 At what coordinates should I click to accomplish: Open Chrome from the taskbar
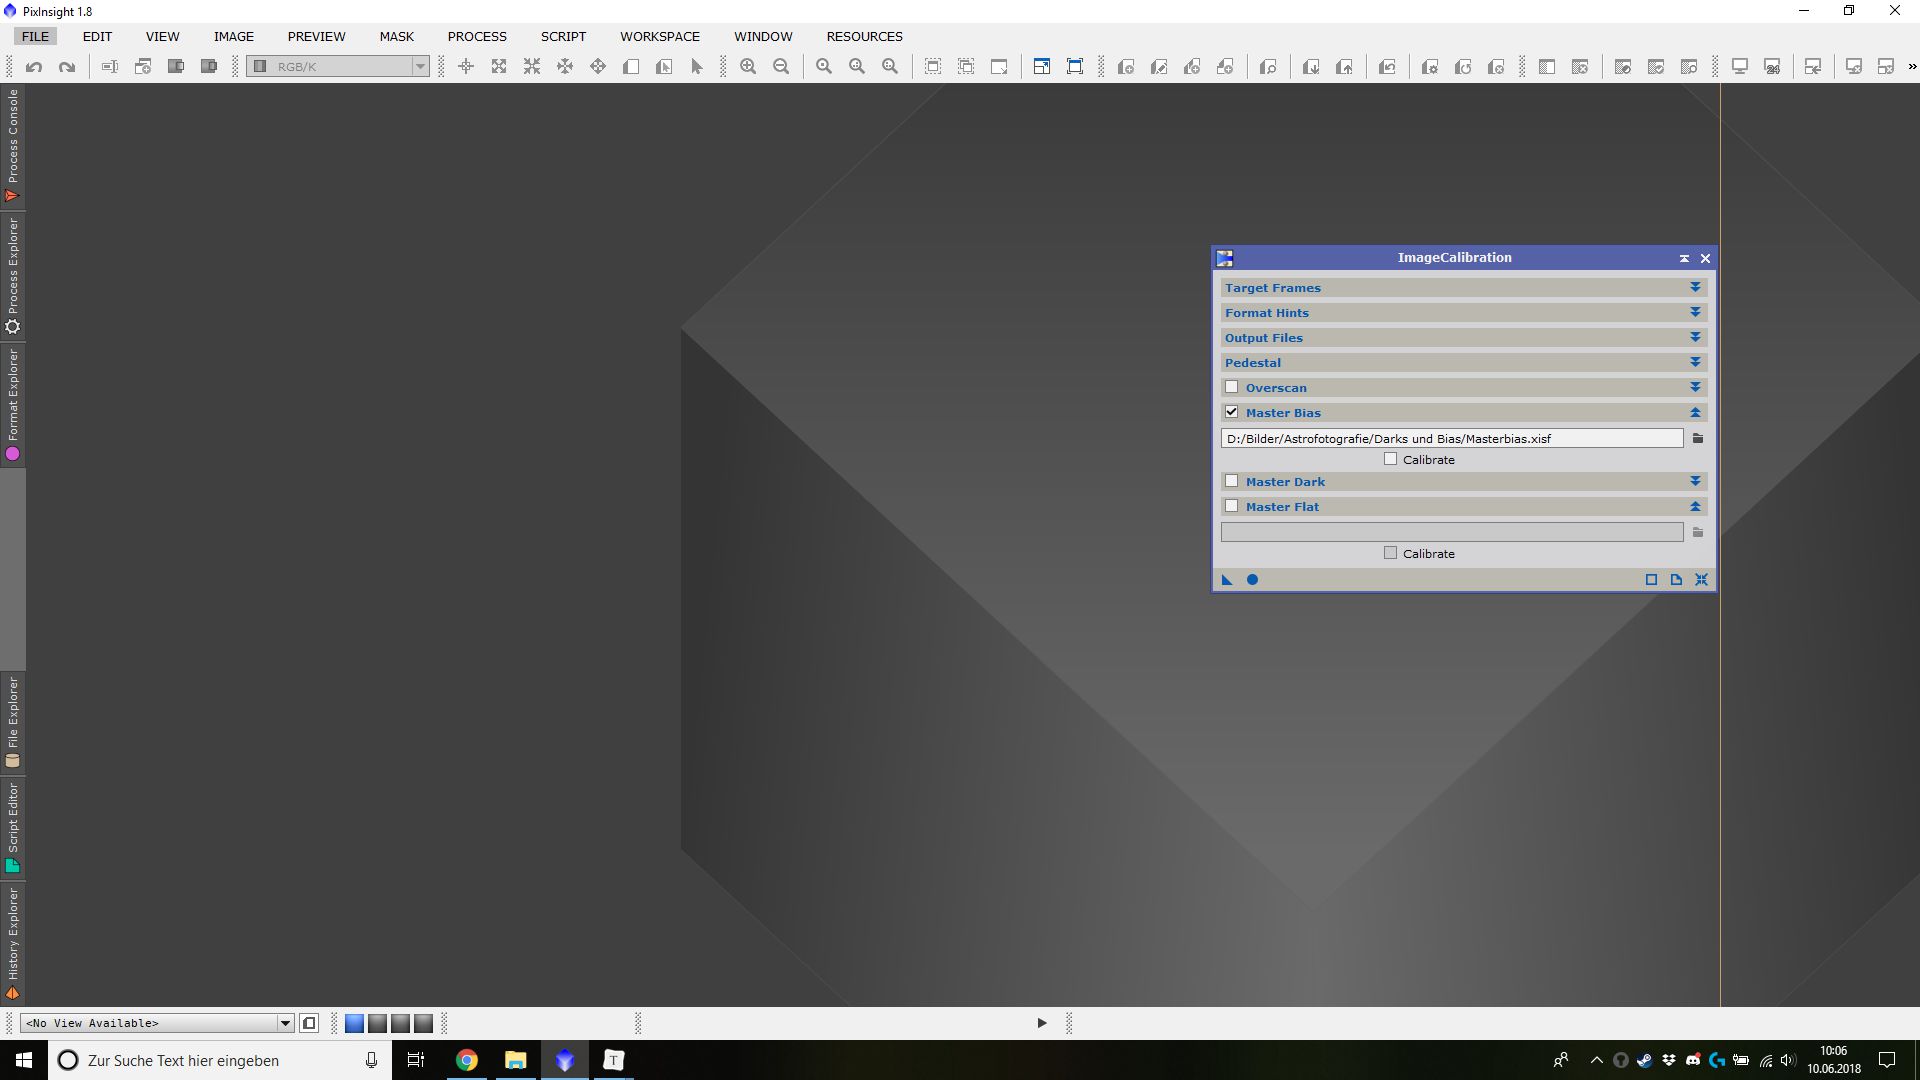(467, 1060)
